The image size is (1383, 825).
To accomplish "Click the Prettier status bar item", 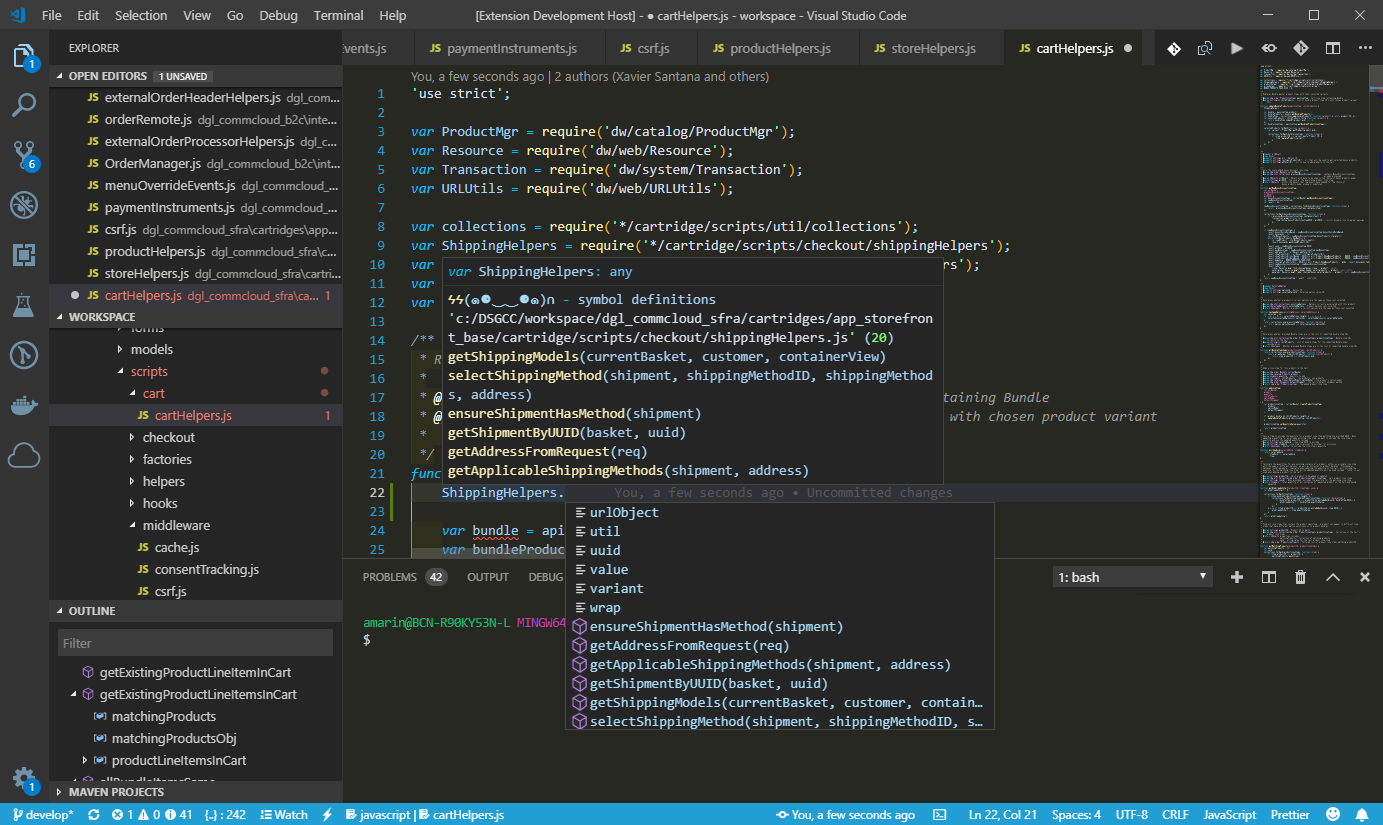I will pyautogui.click(x=1290, y=815).
